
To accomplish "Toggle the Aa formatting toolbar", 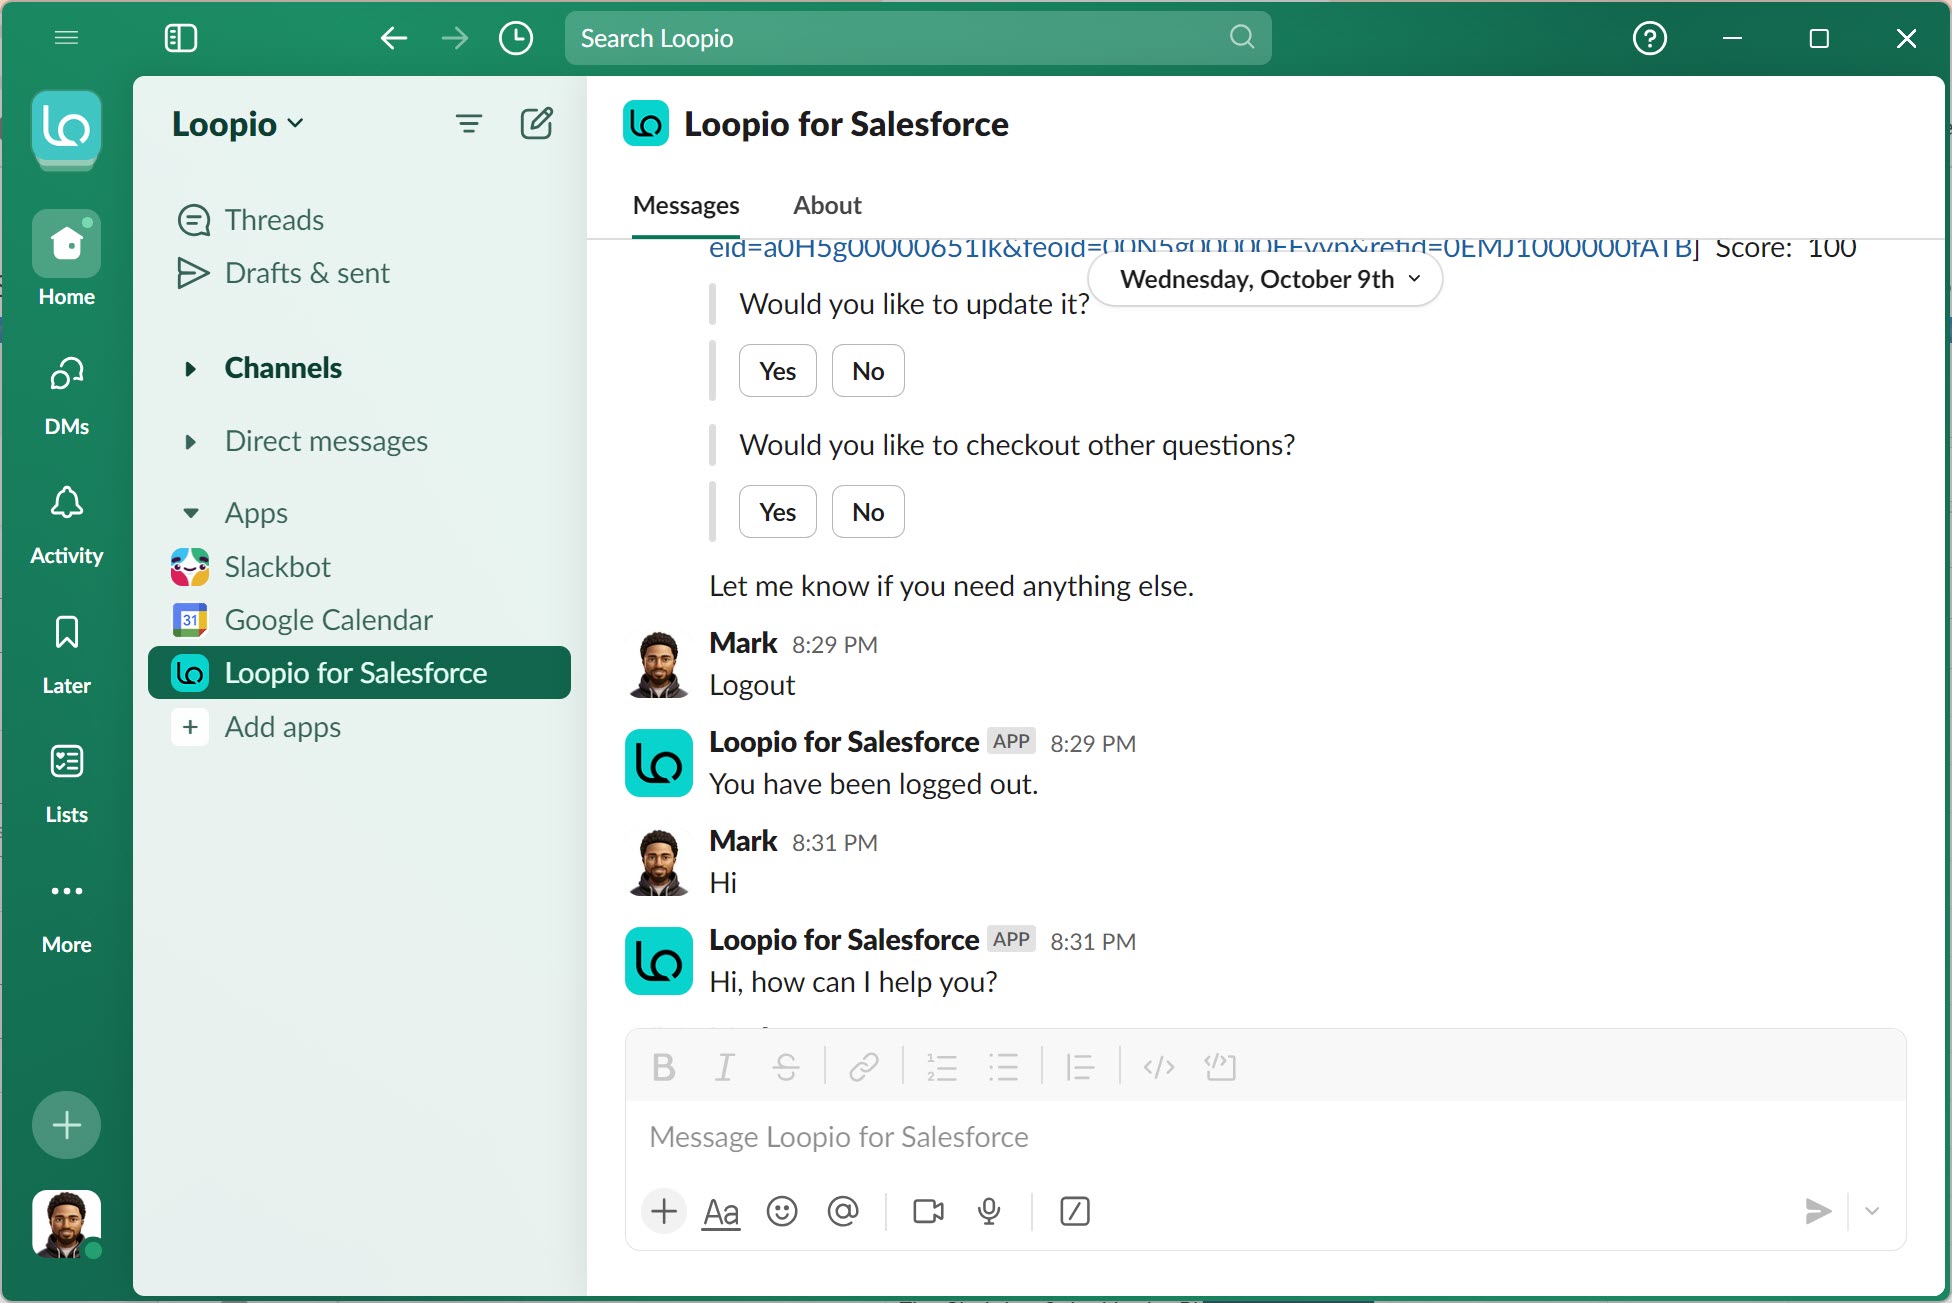I will point(721,1212).
